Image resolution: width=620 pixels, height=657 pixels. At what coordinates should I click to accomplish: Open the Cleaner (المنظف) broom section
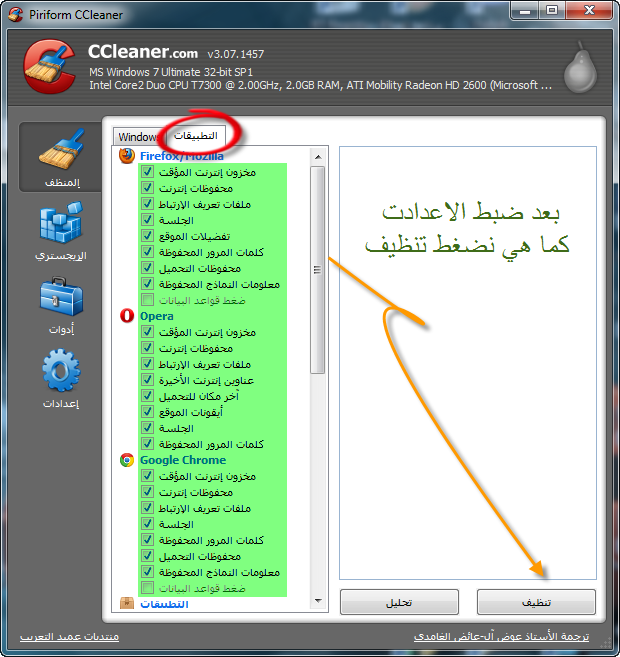[62, 157]
